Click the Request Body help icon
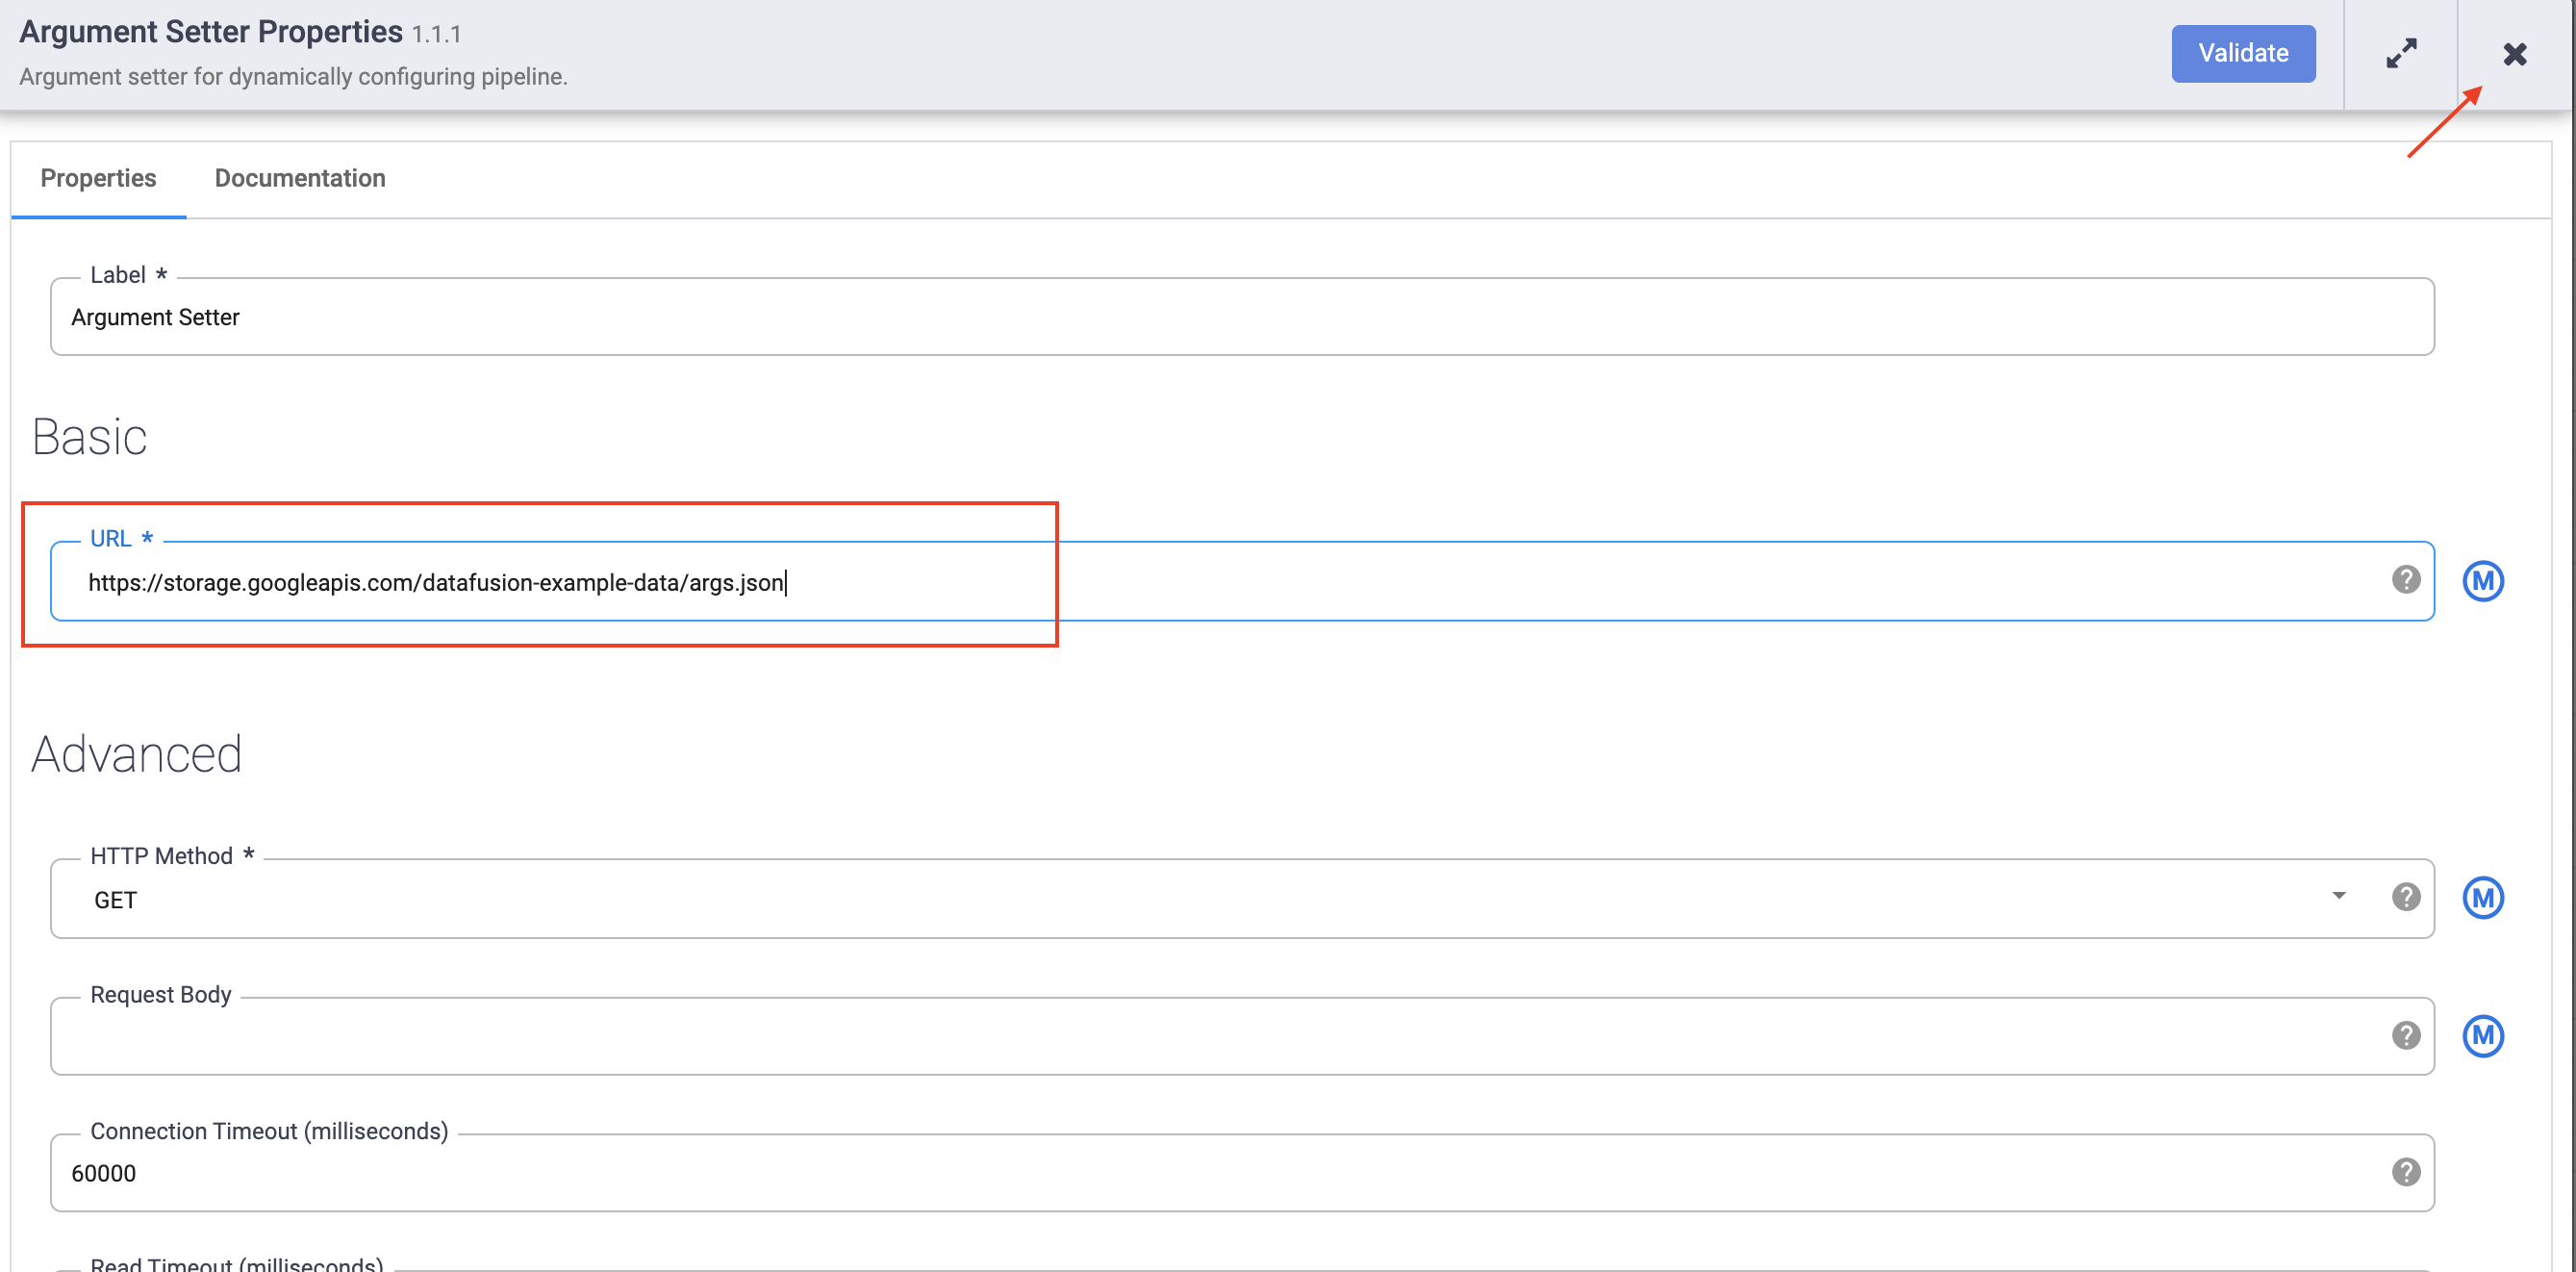This screenshot has width=2576, height=1272. 2405,1035
